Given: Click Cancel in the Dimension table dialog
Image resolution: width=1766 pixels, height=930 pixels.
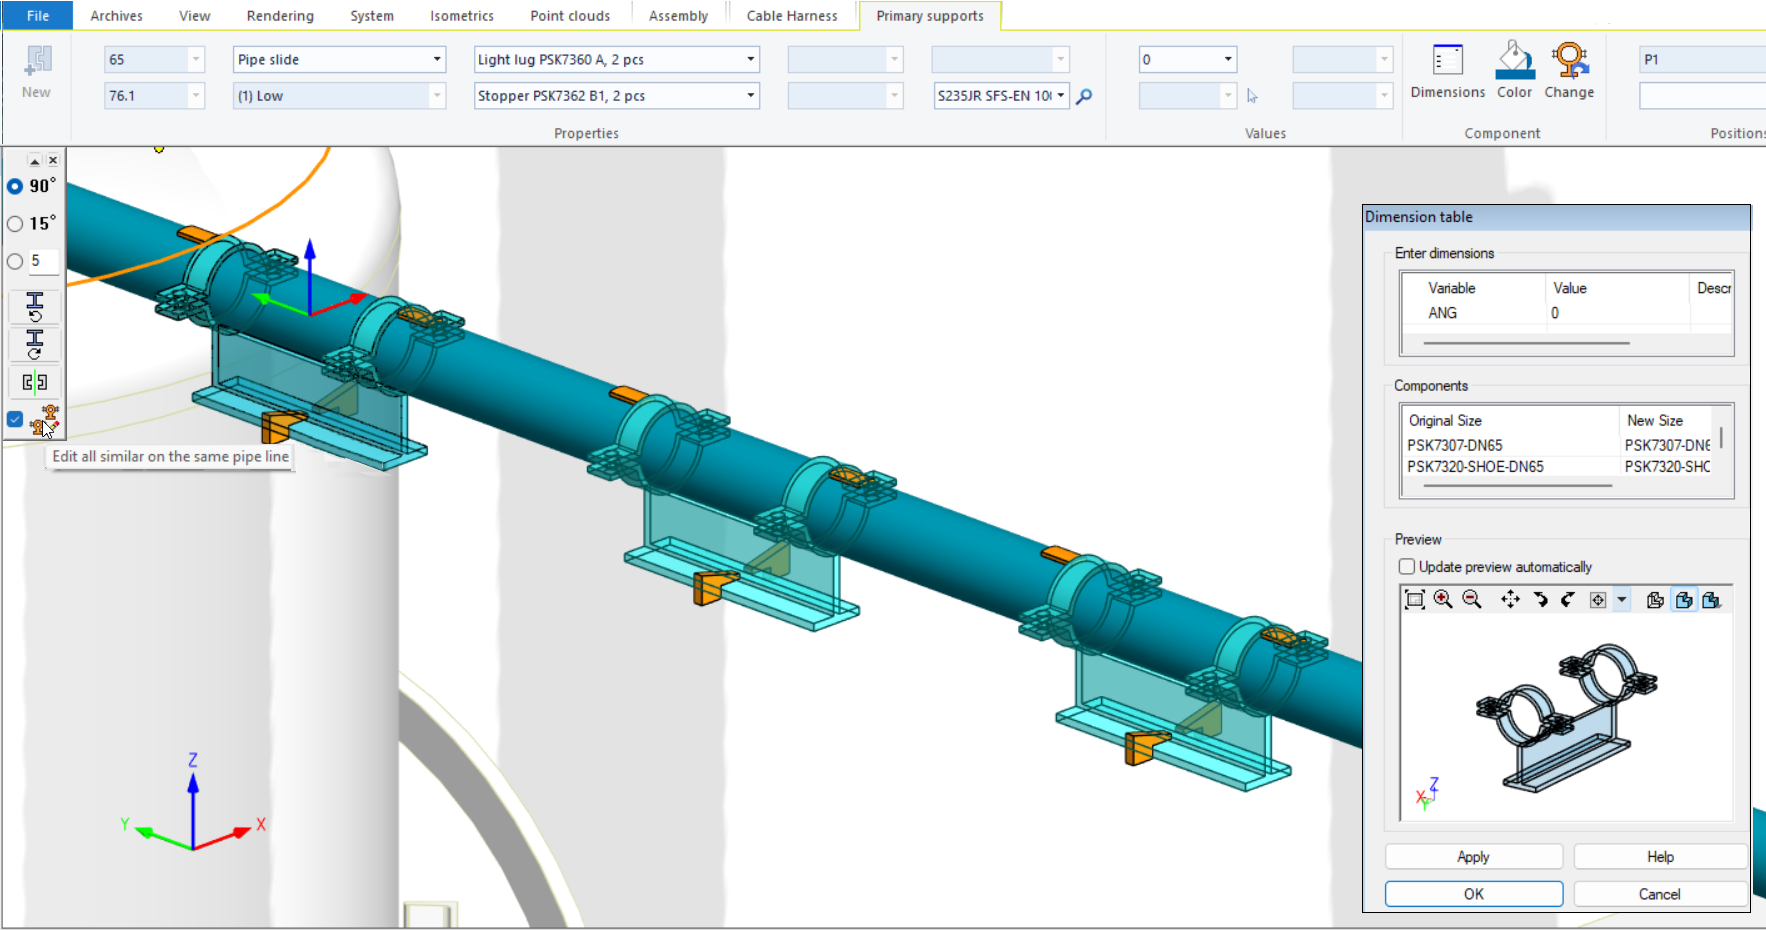Looking at the screenshot, I should (1658, 894).
